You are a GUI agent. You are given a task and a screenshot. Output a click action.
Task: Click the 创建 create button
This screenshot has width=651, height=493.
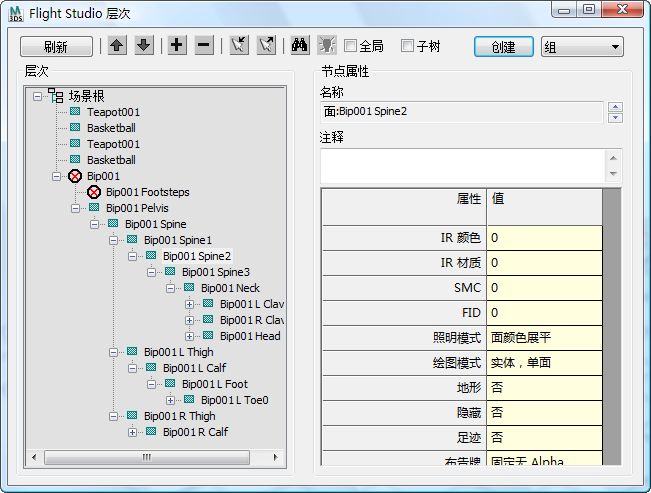[x=504, y=47]
